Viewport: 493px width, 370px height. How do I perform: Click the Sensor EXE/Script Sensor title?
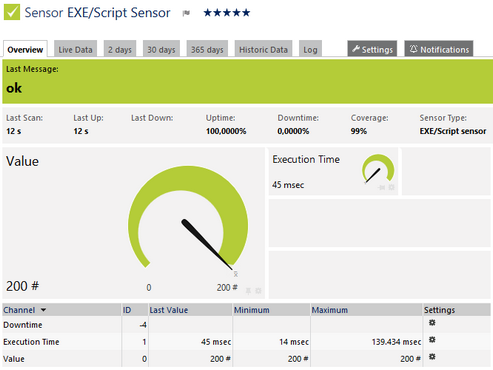[97, 13]
